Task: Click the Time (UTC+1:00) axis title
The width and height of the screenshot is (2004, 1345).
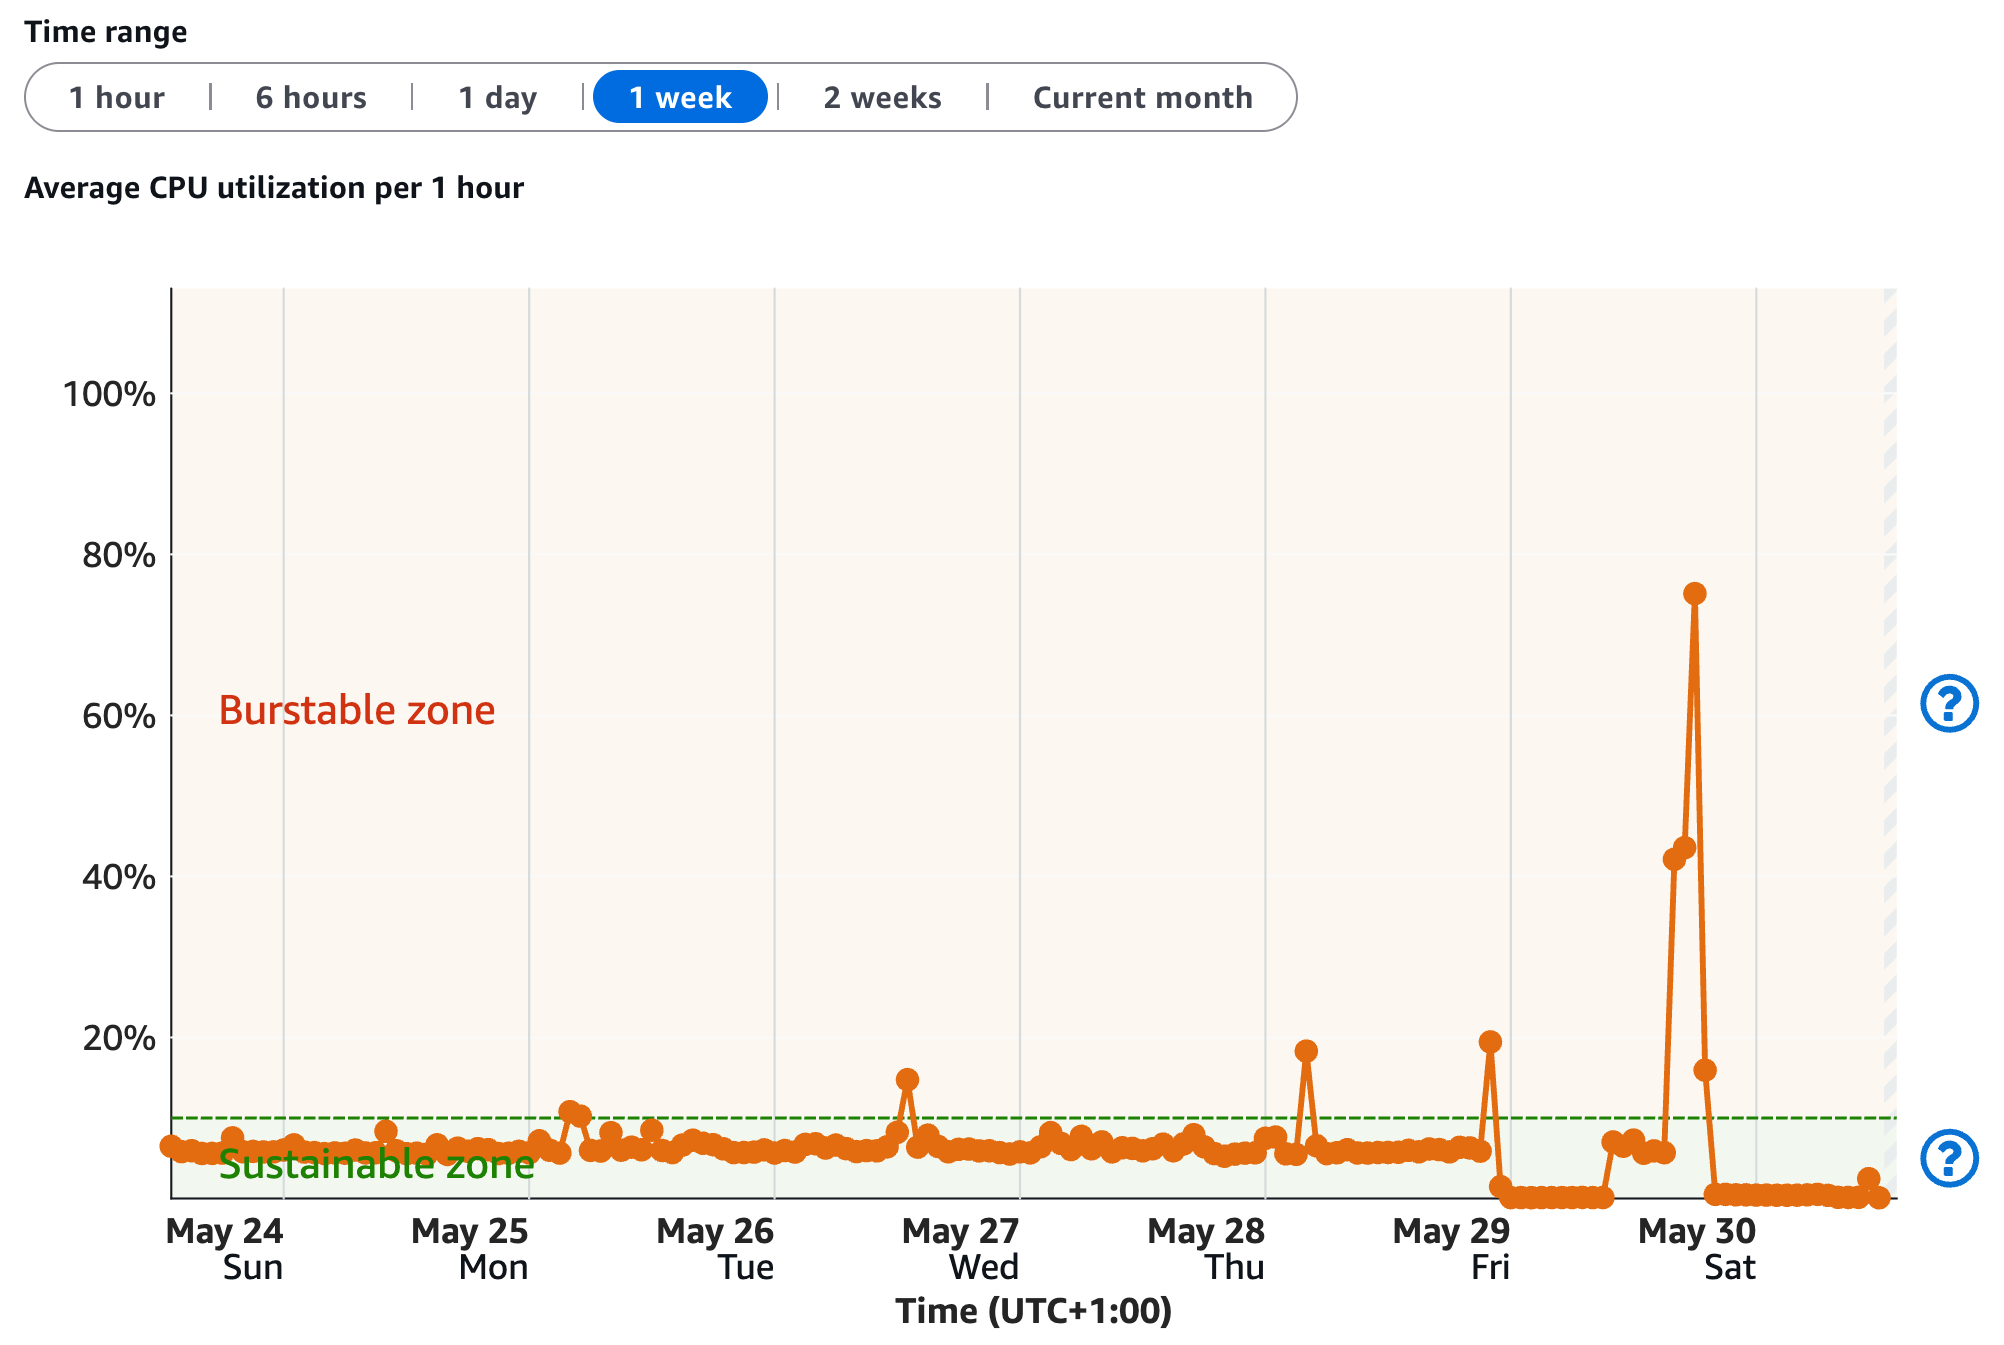Action: [1033, 1311]
